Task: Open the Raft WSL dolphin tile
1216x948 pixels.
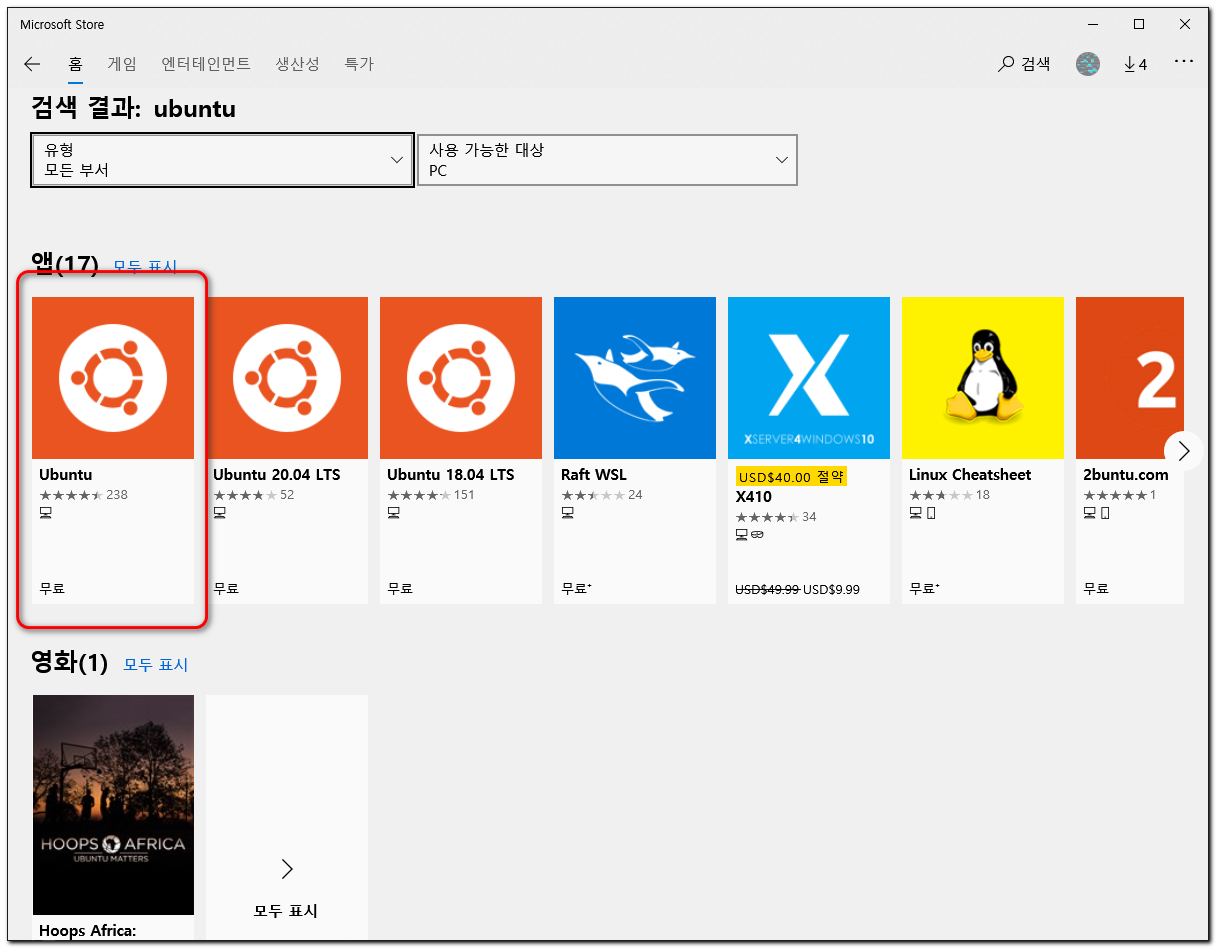Action: [635, 378]
